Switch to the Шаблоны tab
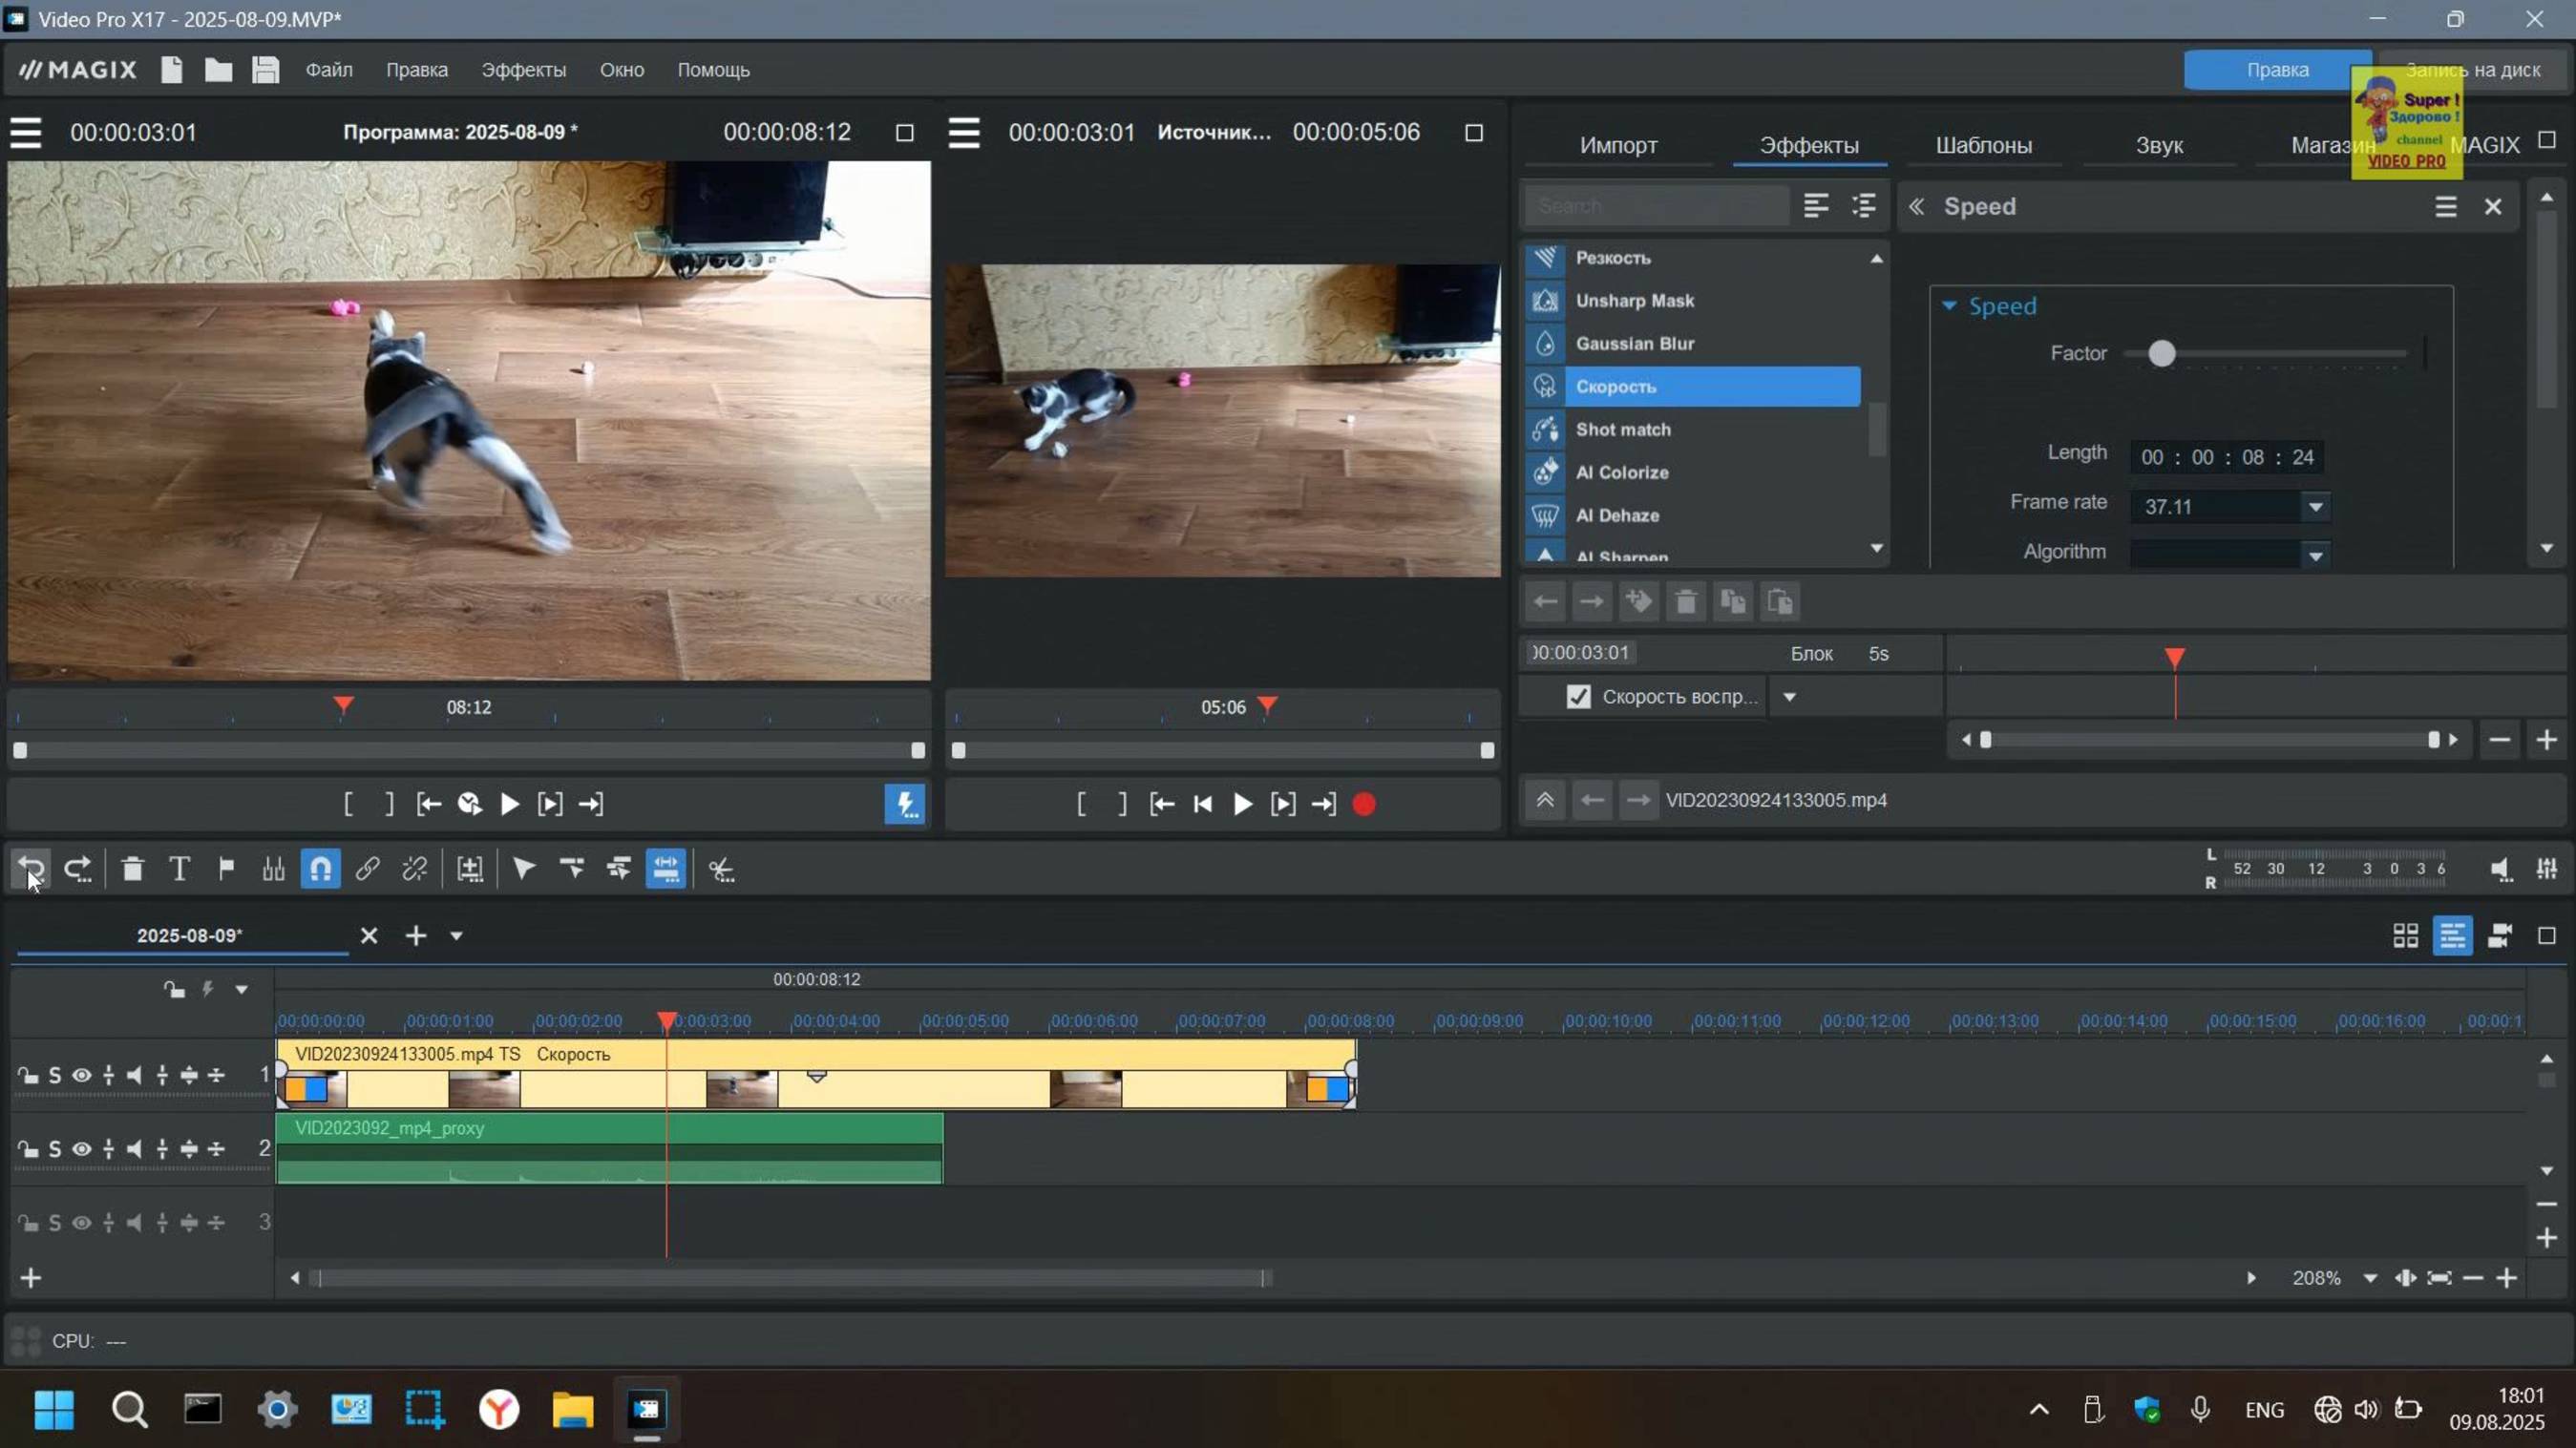Screen dimensions: 2576x1448 pyautogui.click(x=1983, y=146)
